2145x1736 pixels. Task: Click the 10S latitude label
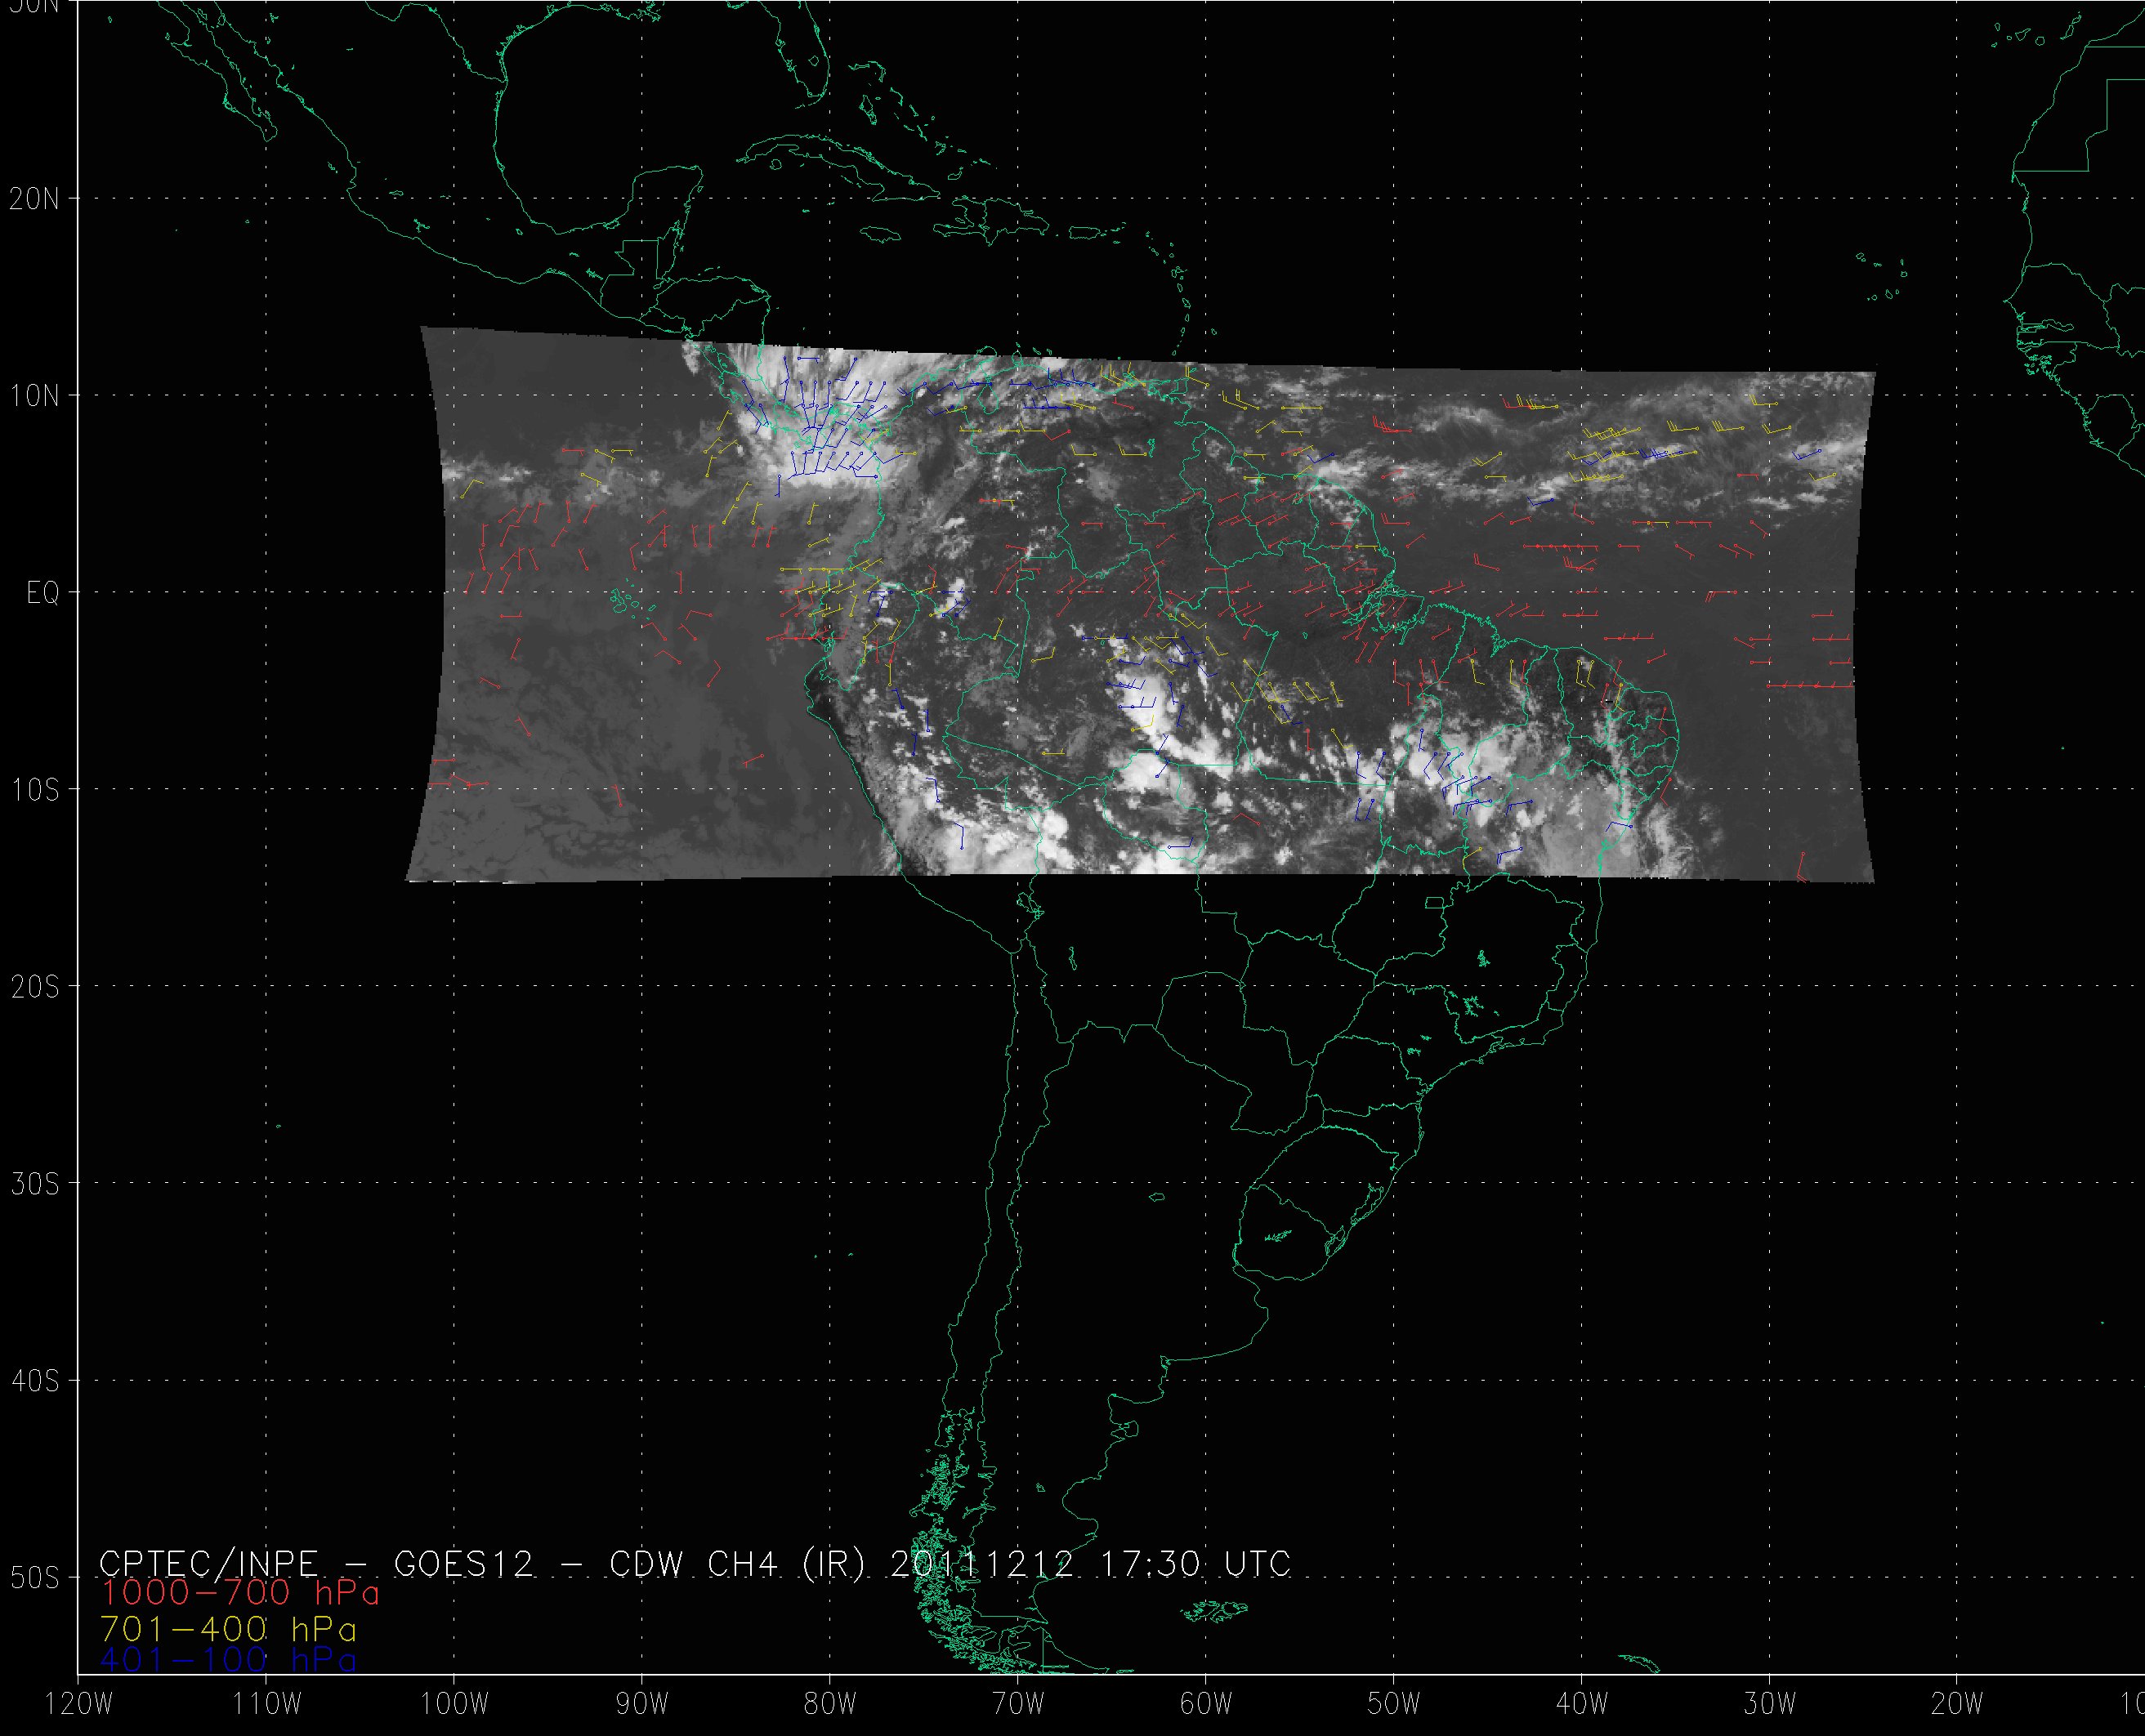(x=35, y=791)
